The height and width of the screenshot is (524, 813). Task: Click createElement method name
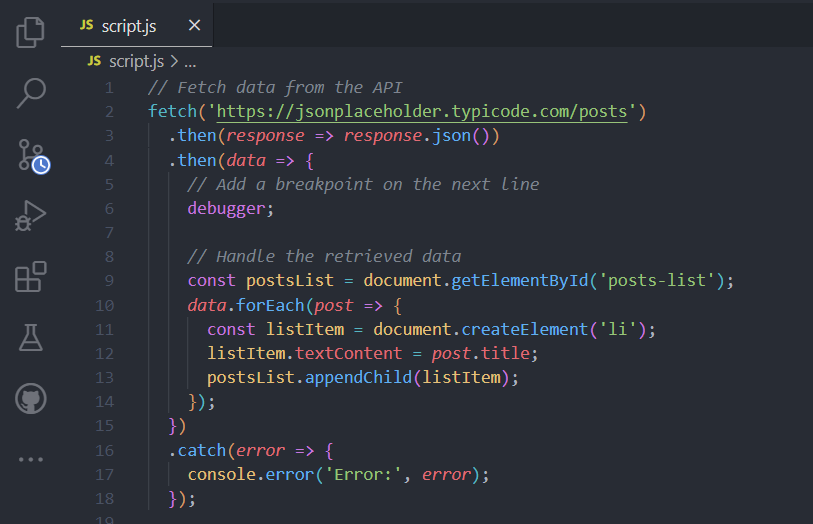[x=525, y=329]
